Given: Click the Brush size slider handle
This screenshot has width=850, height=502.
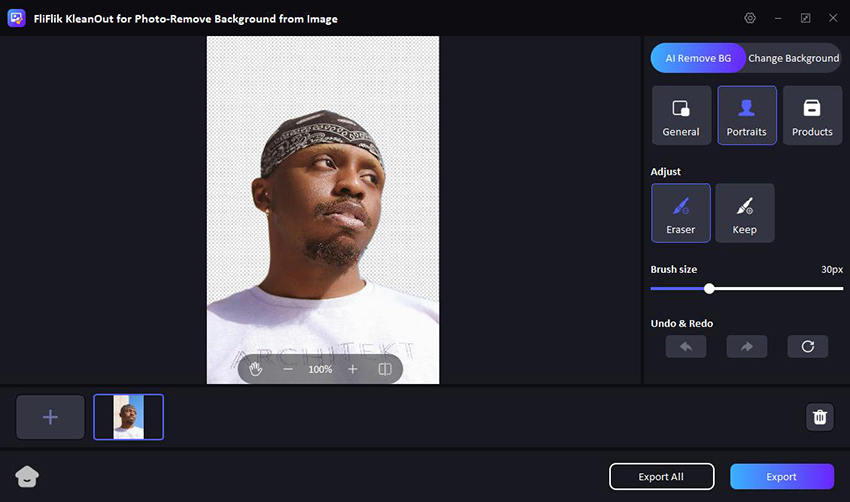Looking at the screenshot, I should pyautogui.click(x=709, y=288).
